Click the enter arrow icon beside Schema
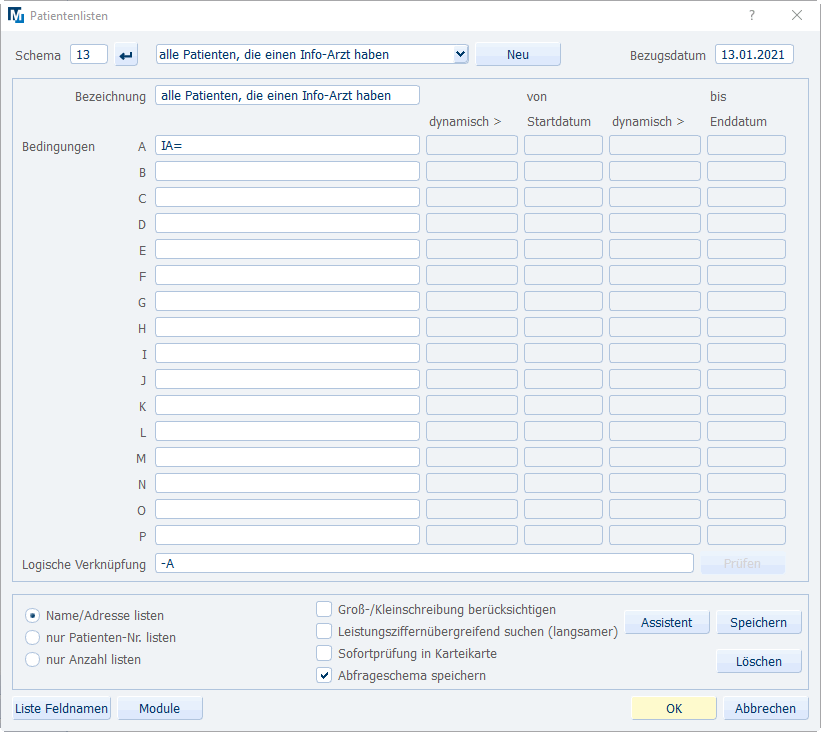The image size is (821, 732). 126,55
